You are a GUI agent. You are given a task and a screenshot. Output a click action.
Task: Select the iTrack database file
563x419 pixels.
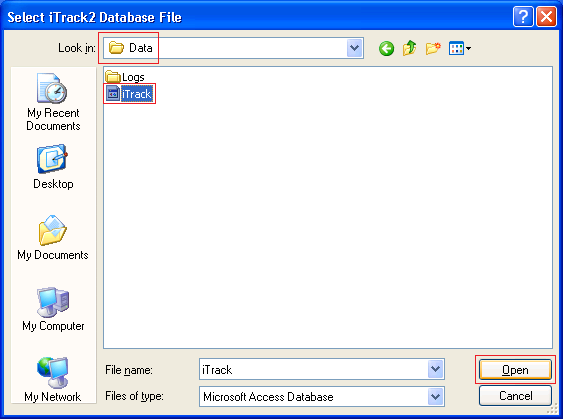click(x=130, y=94)
